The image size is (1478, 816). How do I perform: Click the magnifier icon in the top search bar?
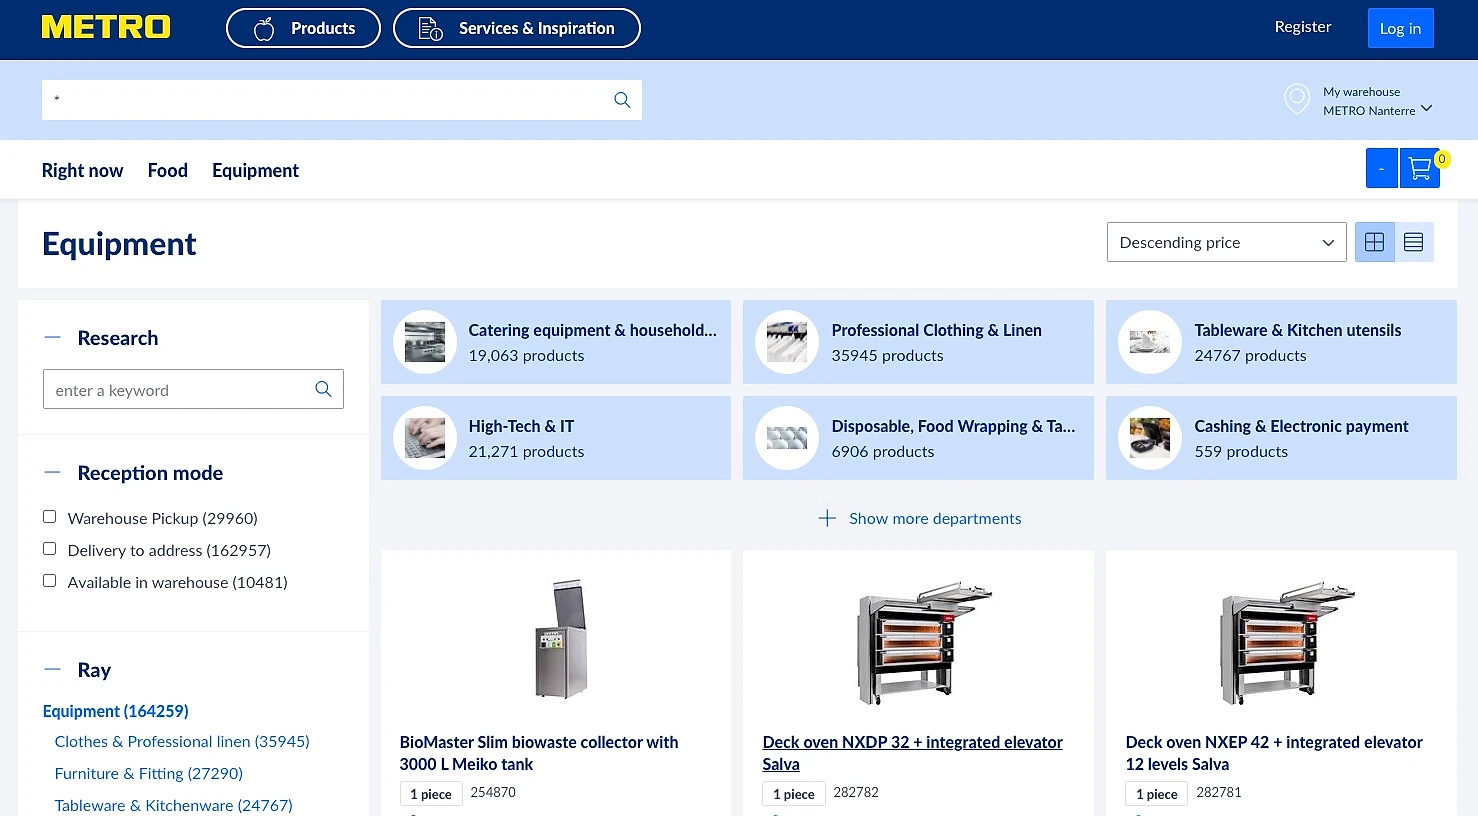pos(622,100)
